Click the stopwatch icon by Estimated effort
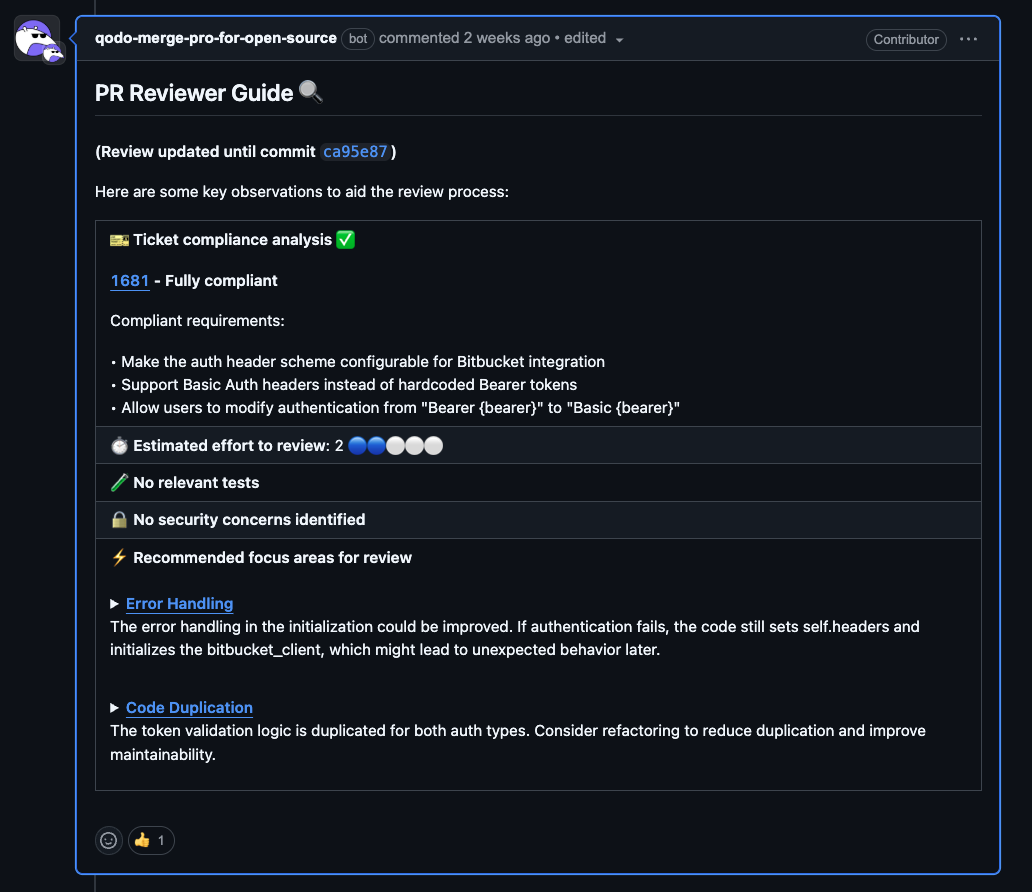 pyautogui.click(x=119, y=446)
